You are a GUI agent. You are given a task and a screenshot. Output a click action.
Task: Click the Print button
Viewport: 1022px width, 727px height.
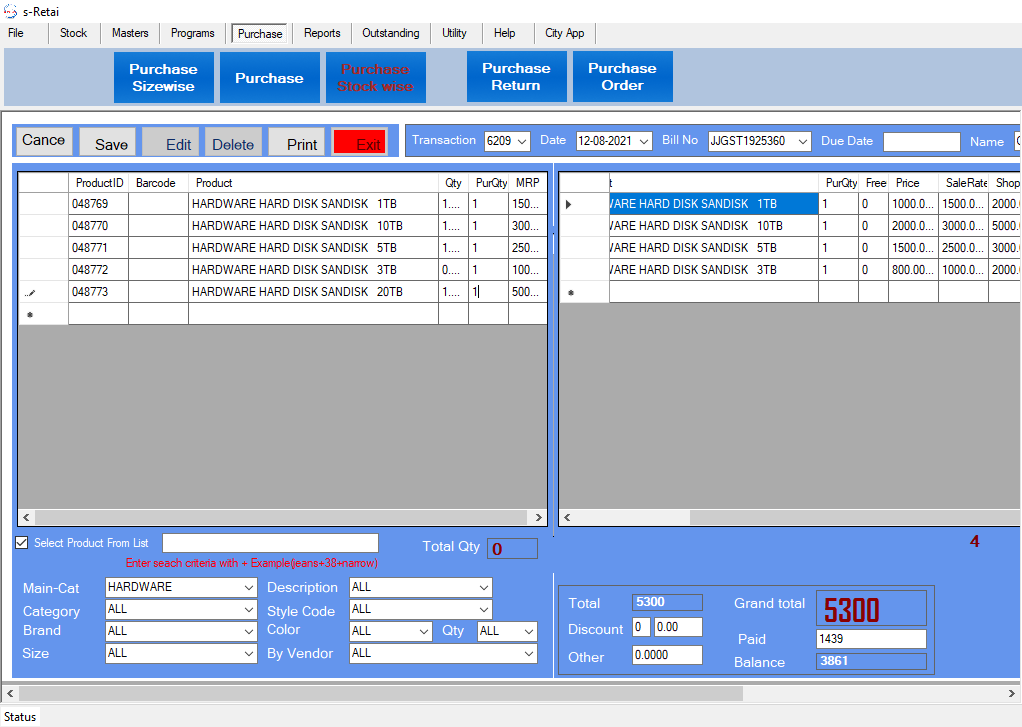coord(301,143)
